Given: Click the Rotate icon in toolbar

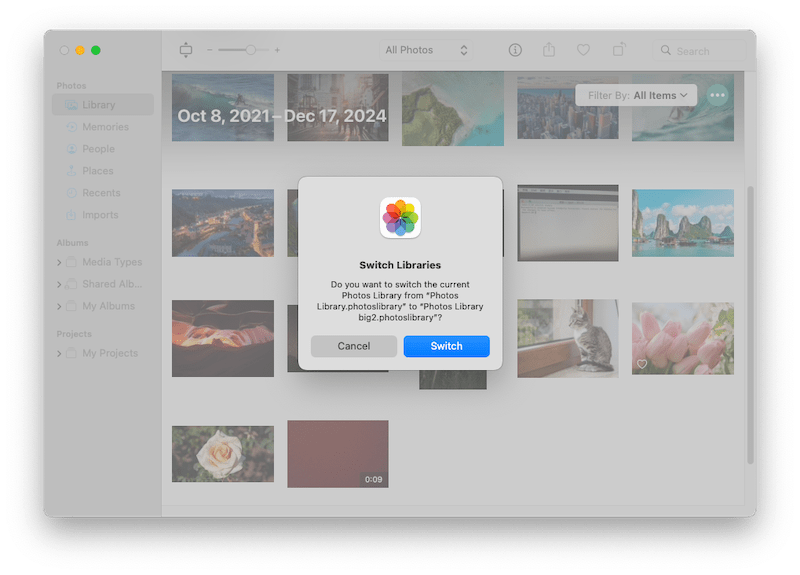Looking at the screenshot, I should (x=619, y=50).
